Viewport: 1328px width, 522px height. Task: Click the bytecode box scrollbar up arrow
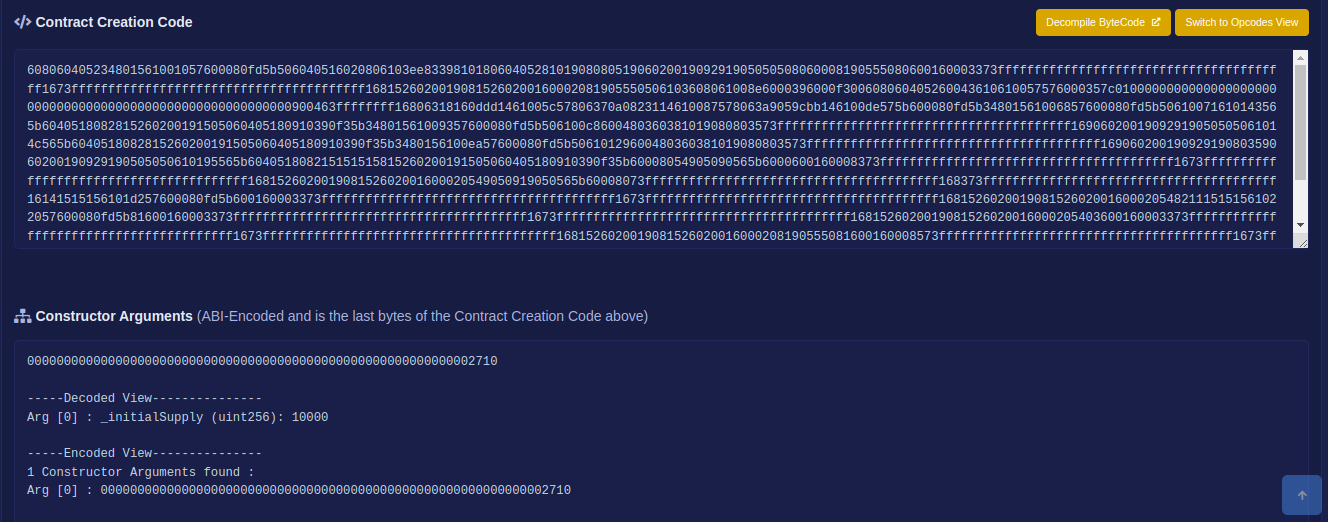tap(1300, 57)
